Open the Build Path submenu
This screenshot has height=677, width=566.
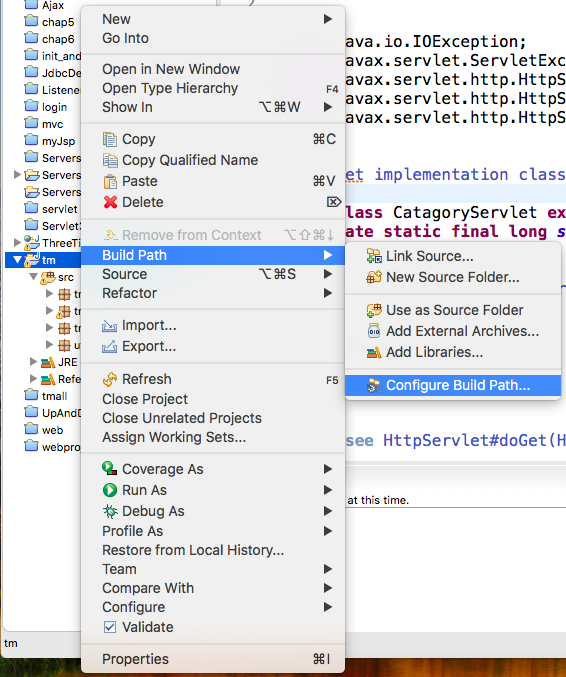point(213,255)
